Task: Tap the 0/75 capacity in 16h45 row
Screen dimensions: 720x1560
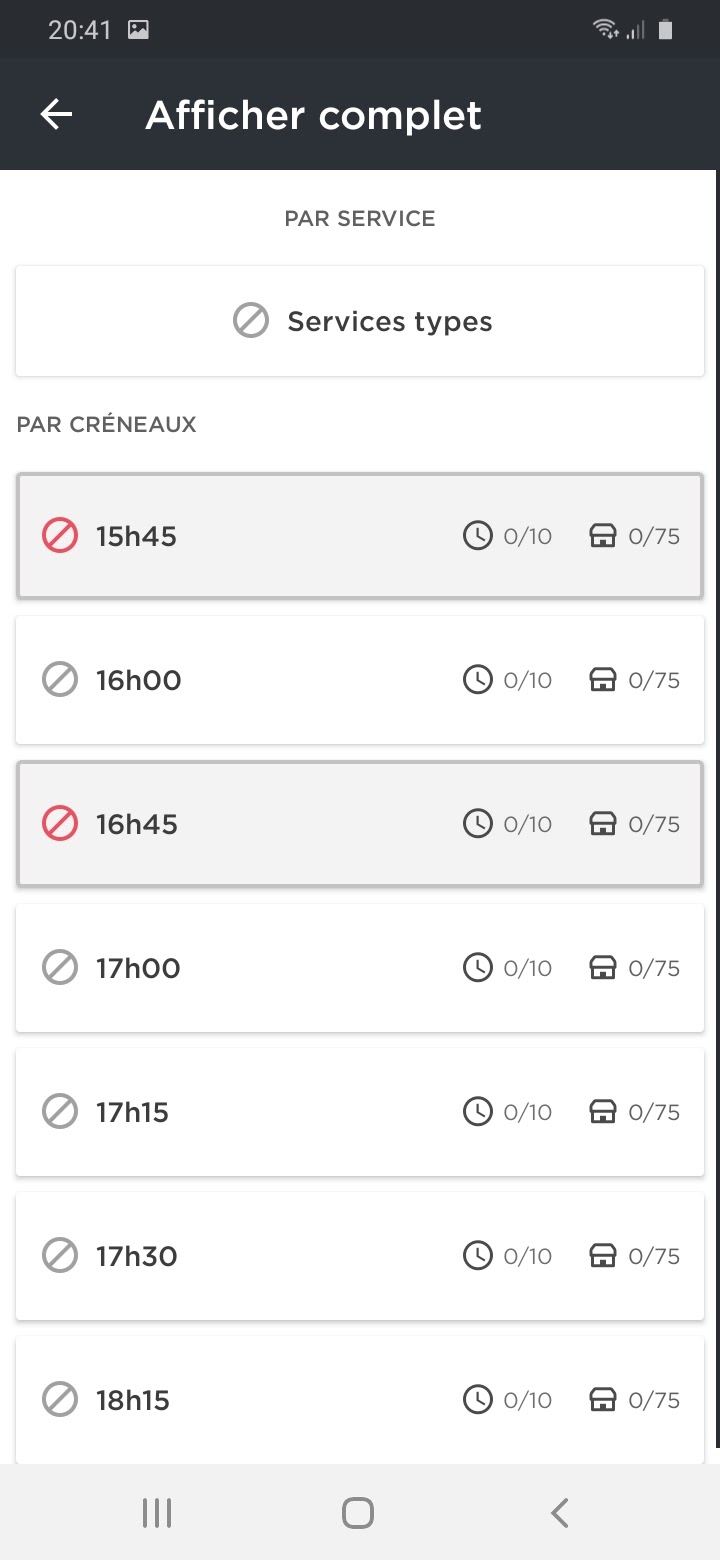Action: (654, 824)
